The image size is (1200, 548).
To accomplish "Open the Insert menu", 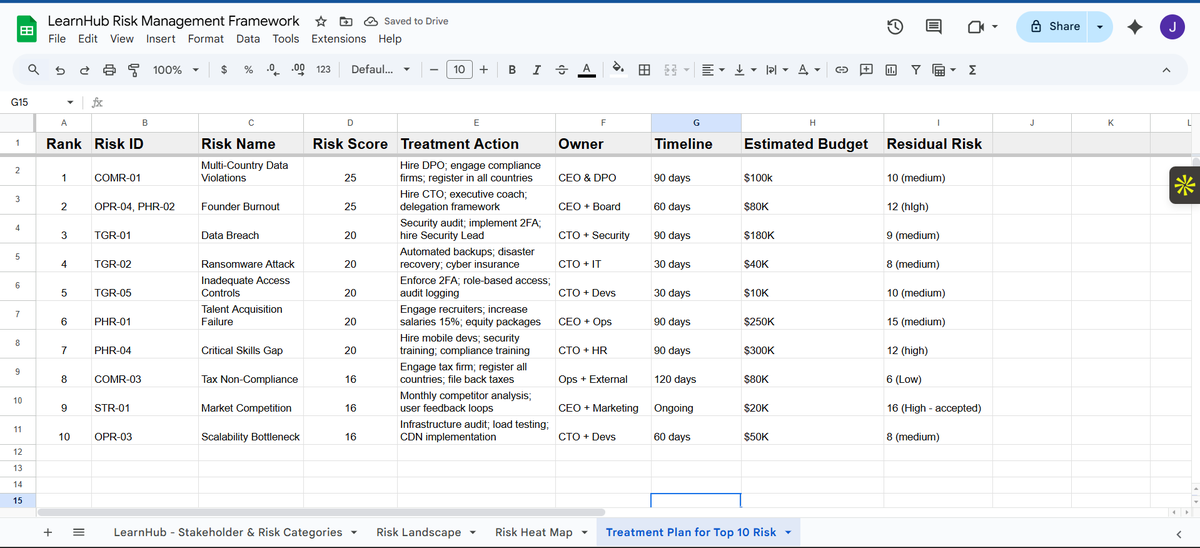I will 160,39.
